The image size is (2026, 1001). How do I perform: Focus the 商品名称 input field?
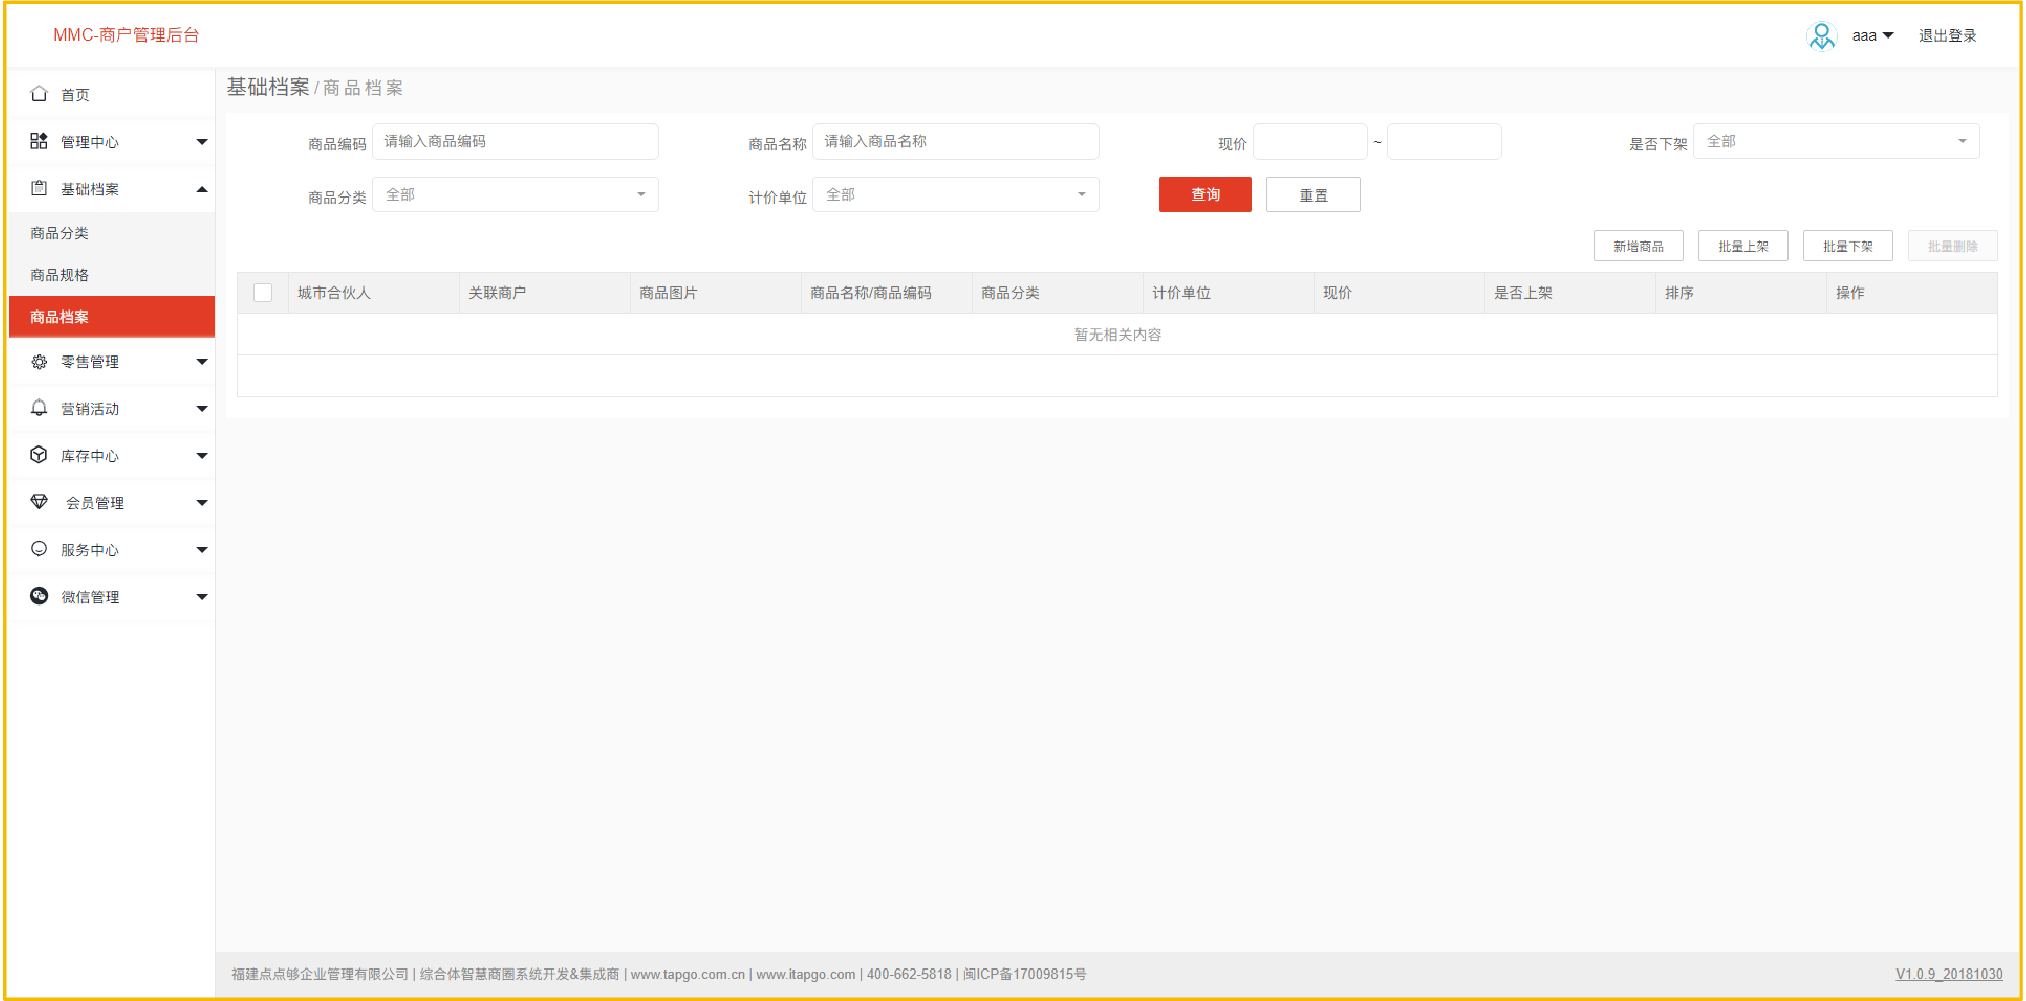(955, 141)
